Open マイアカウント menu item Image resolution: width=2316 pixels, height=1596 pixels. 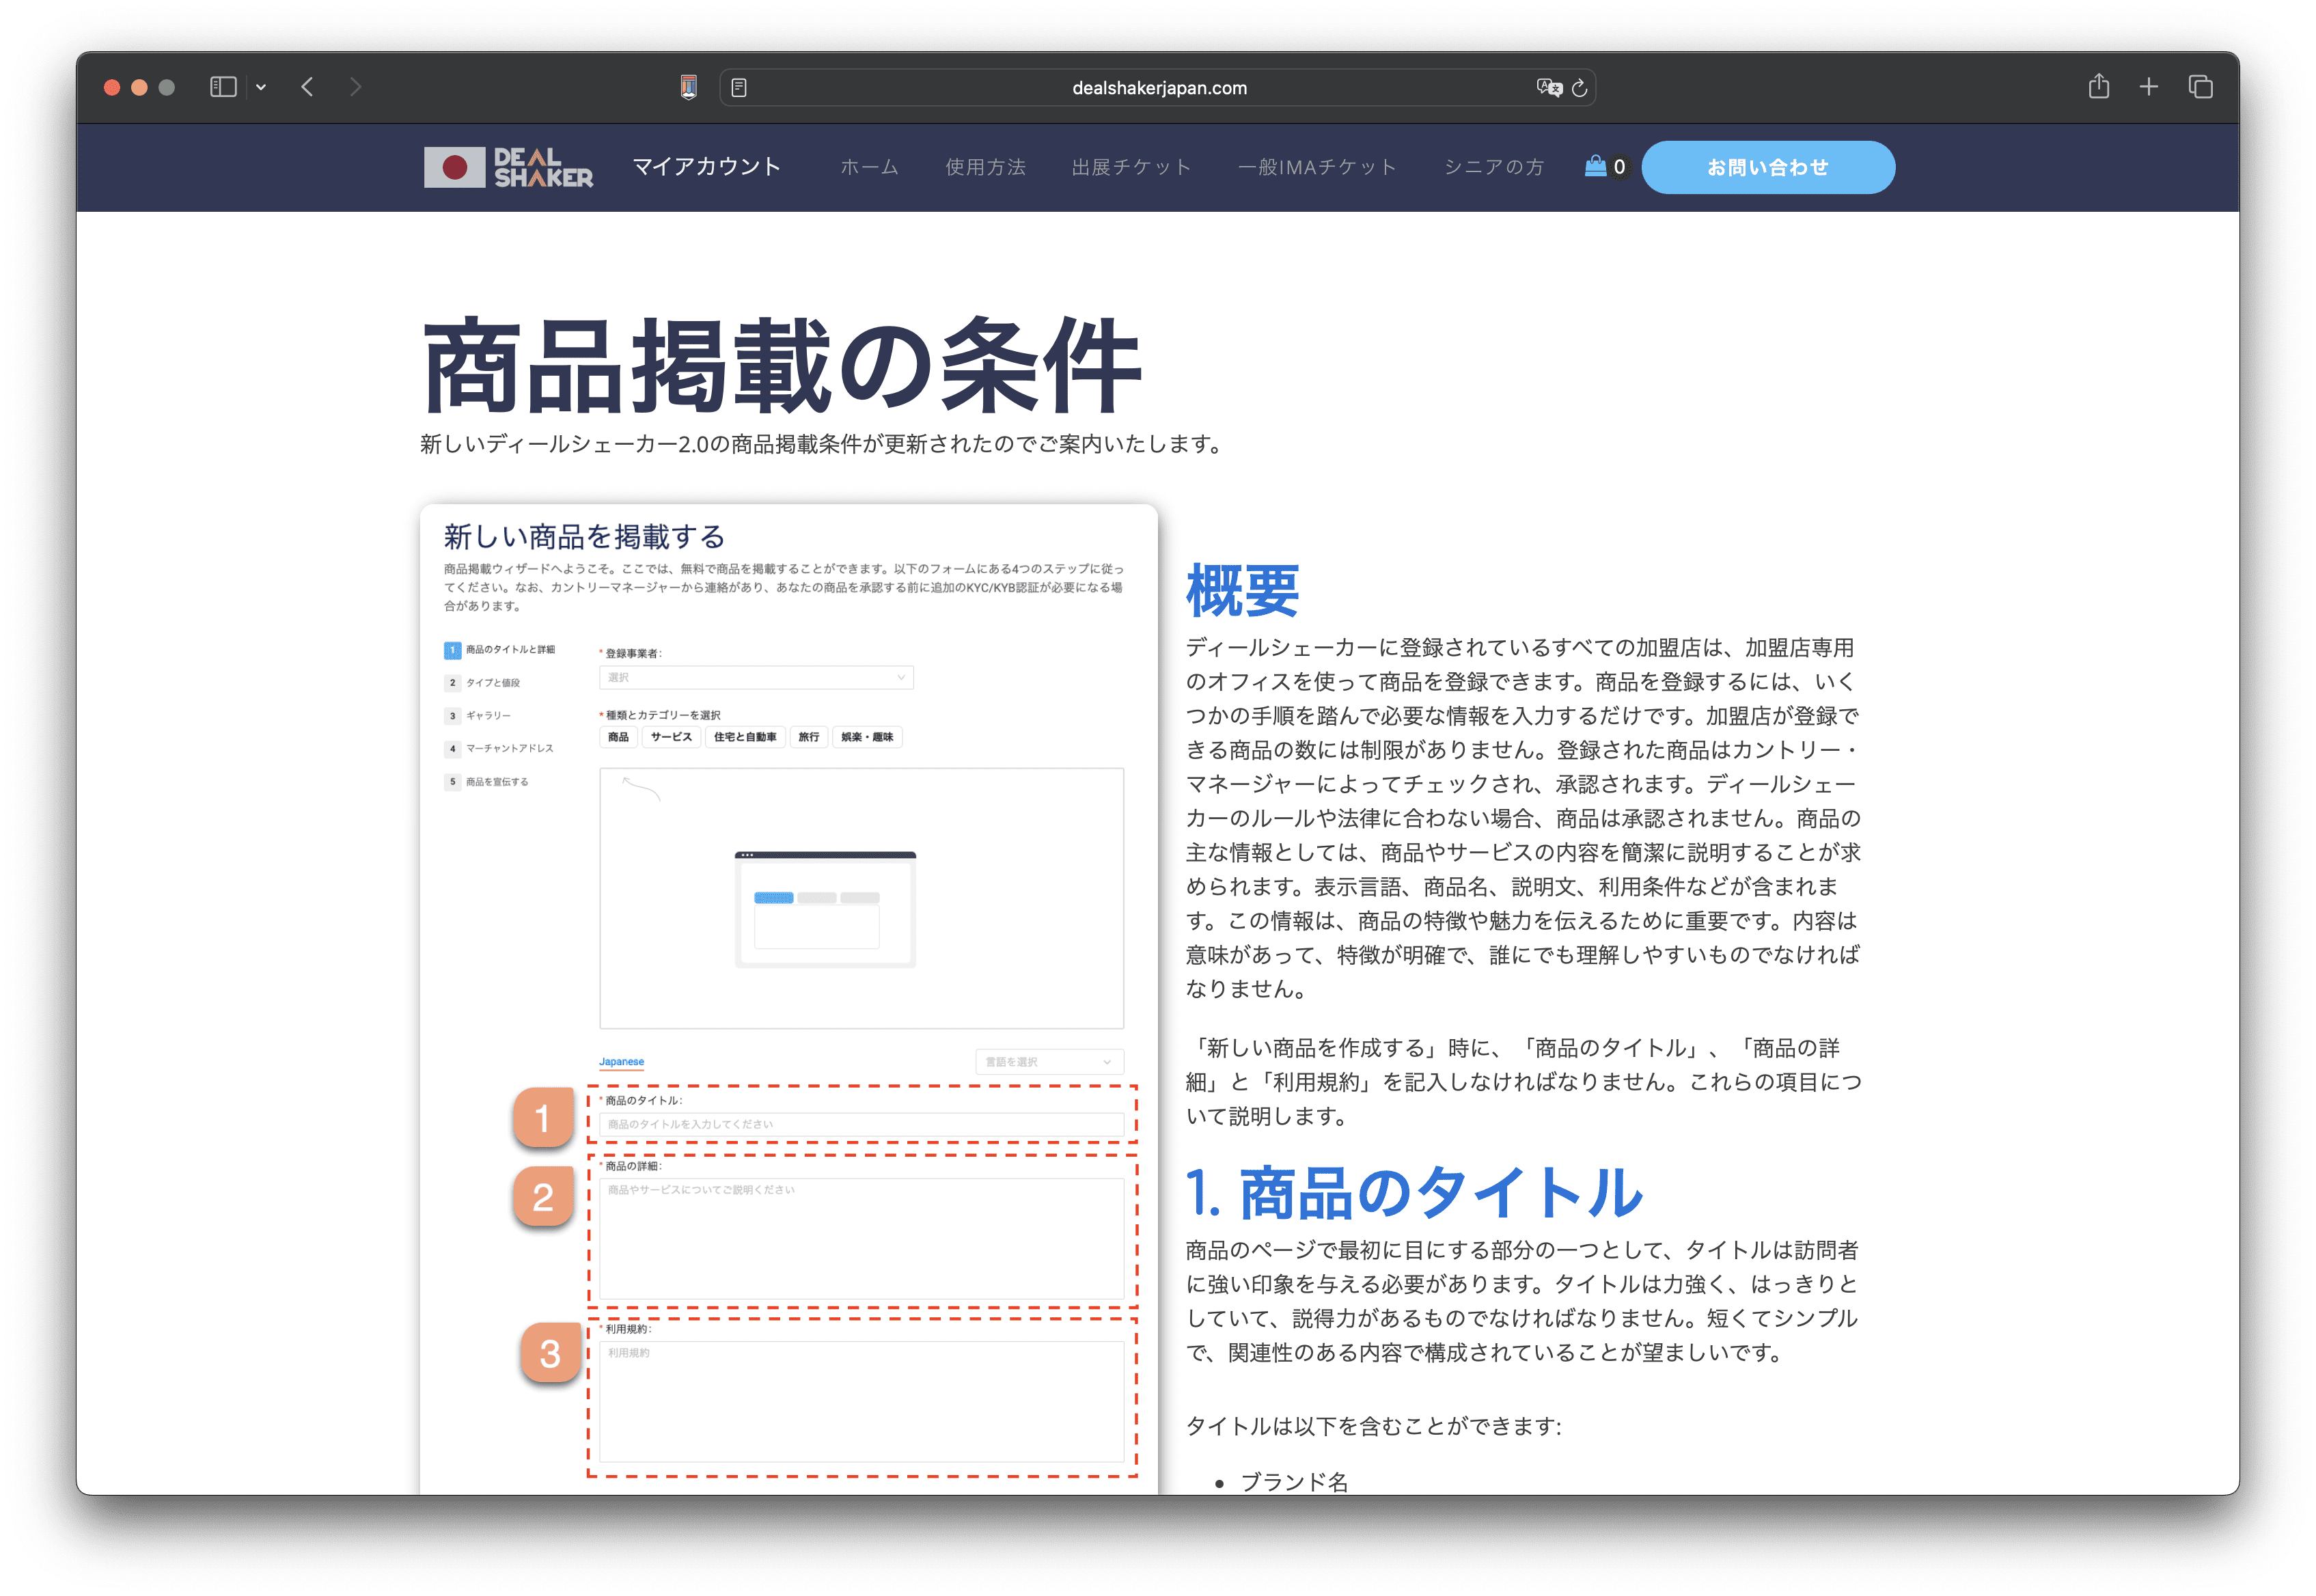(x=706, y=167)
